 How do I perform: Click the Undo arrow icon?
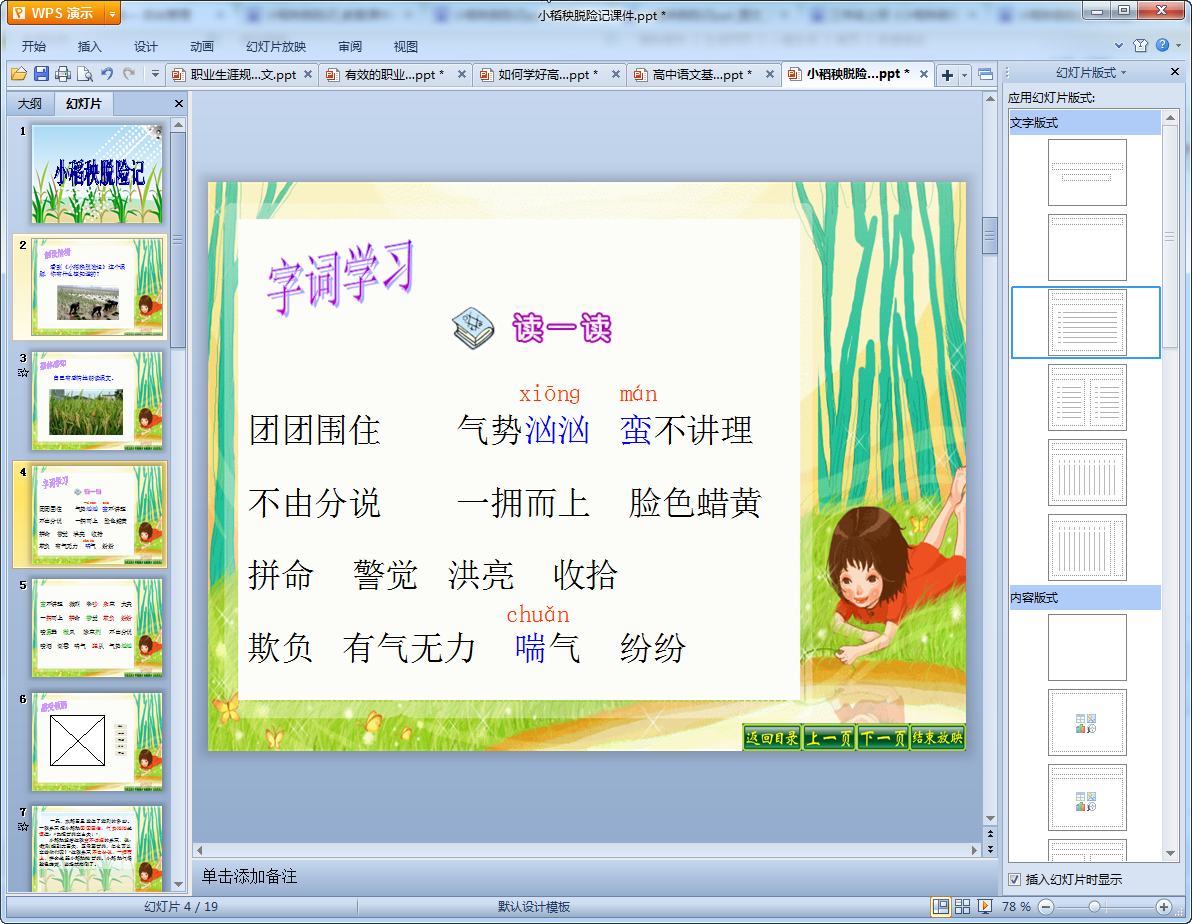107,74
